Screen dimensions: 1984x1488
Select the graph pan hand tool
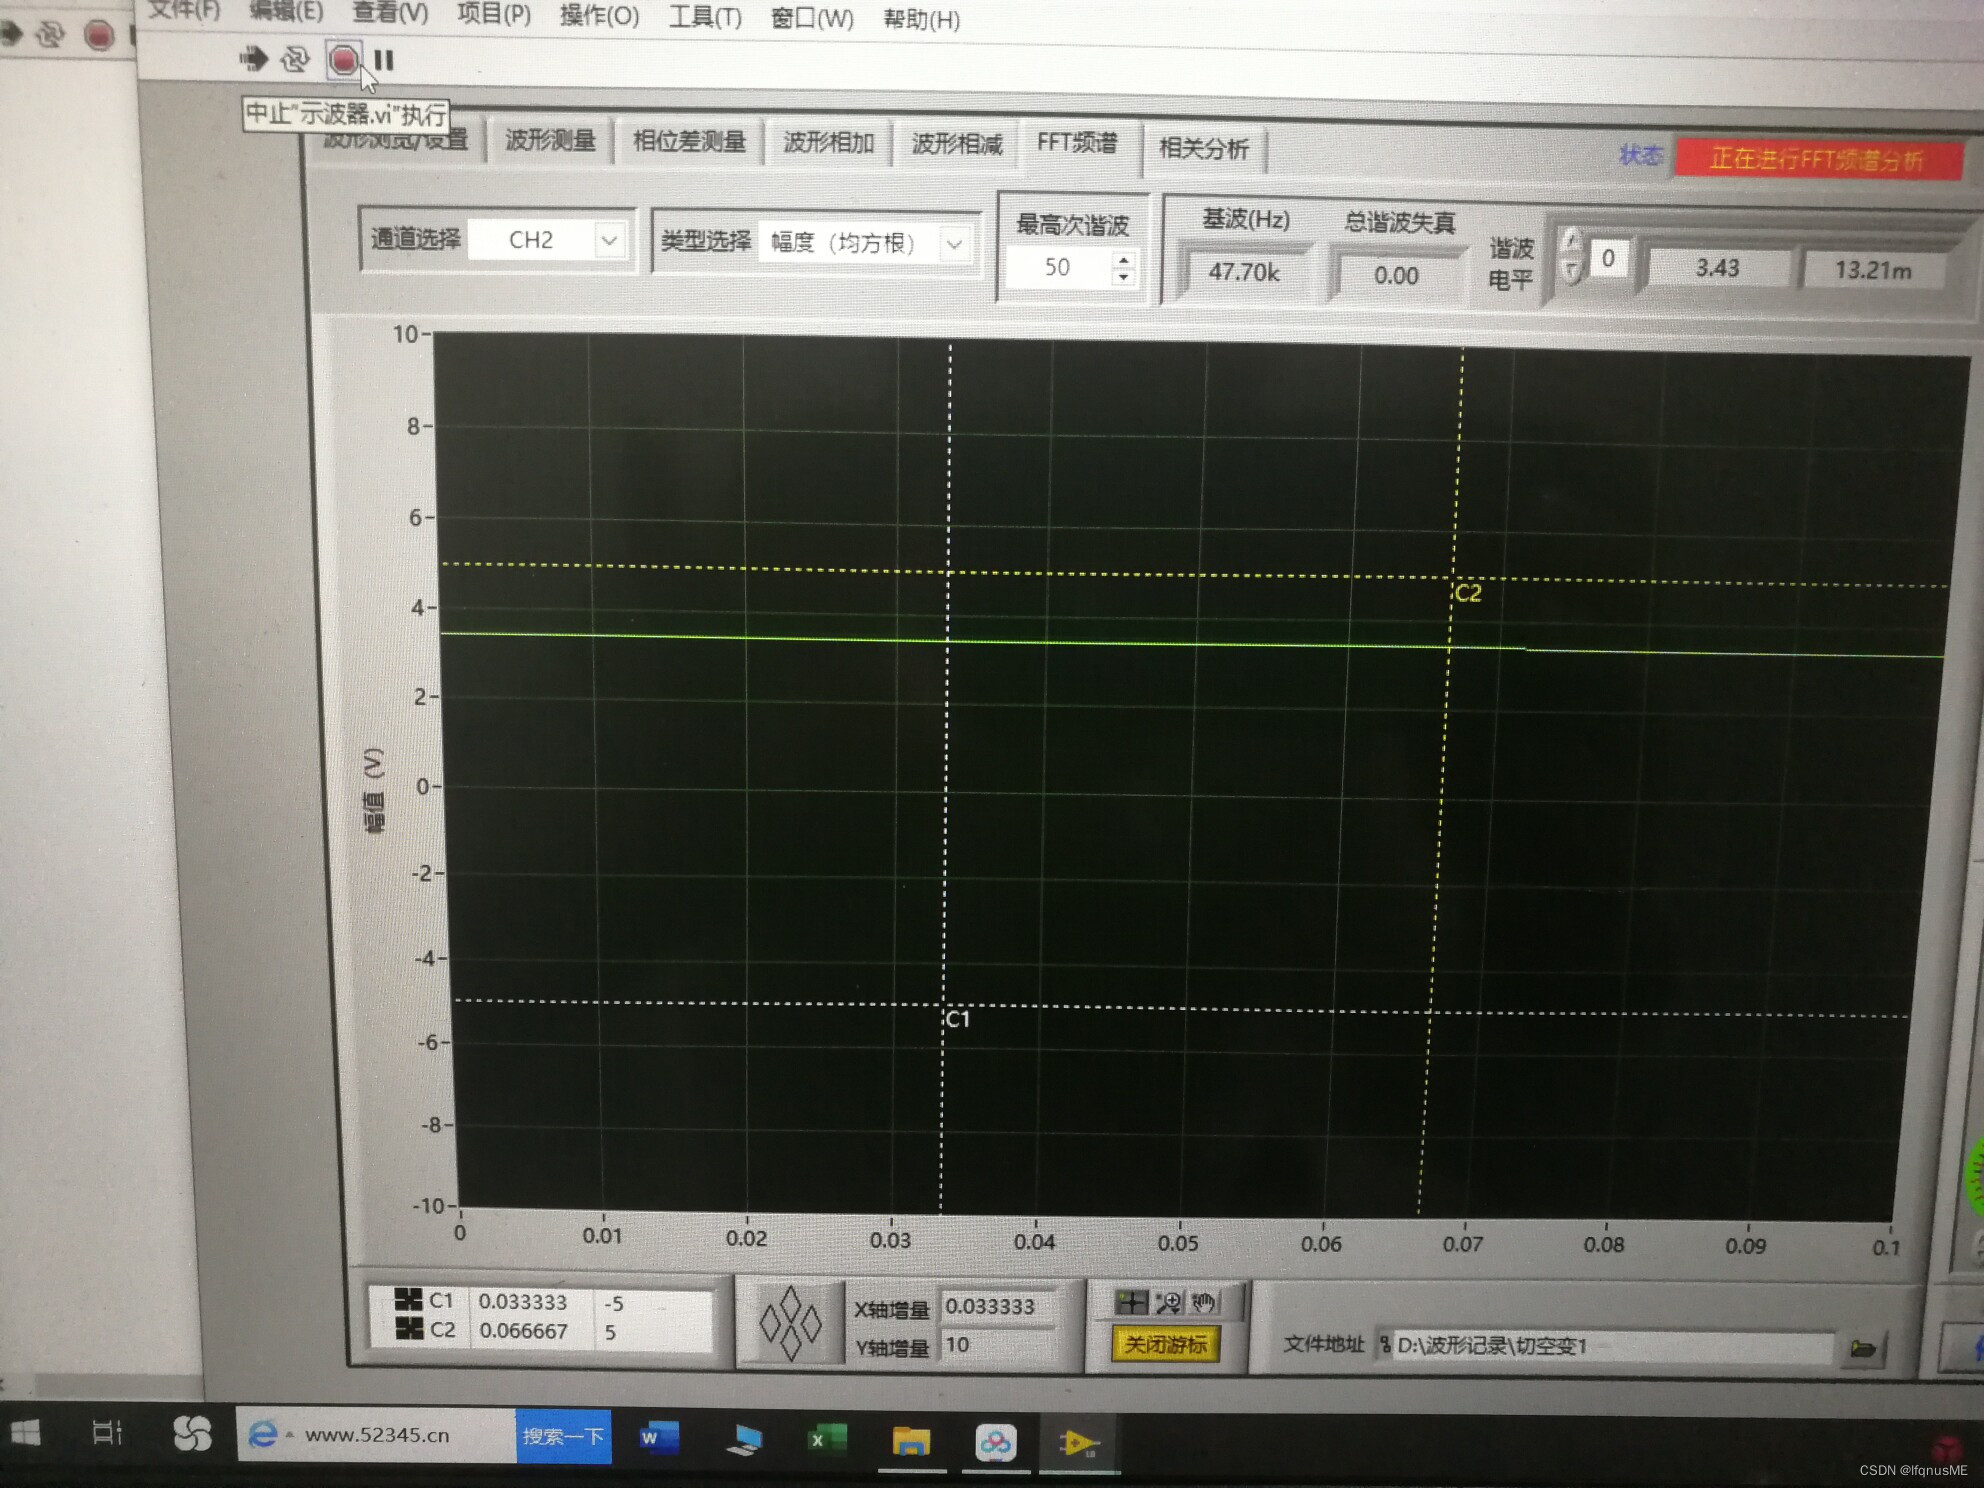click(x=1204, y=1302)
